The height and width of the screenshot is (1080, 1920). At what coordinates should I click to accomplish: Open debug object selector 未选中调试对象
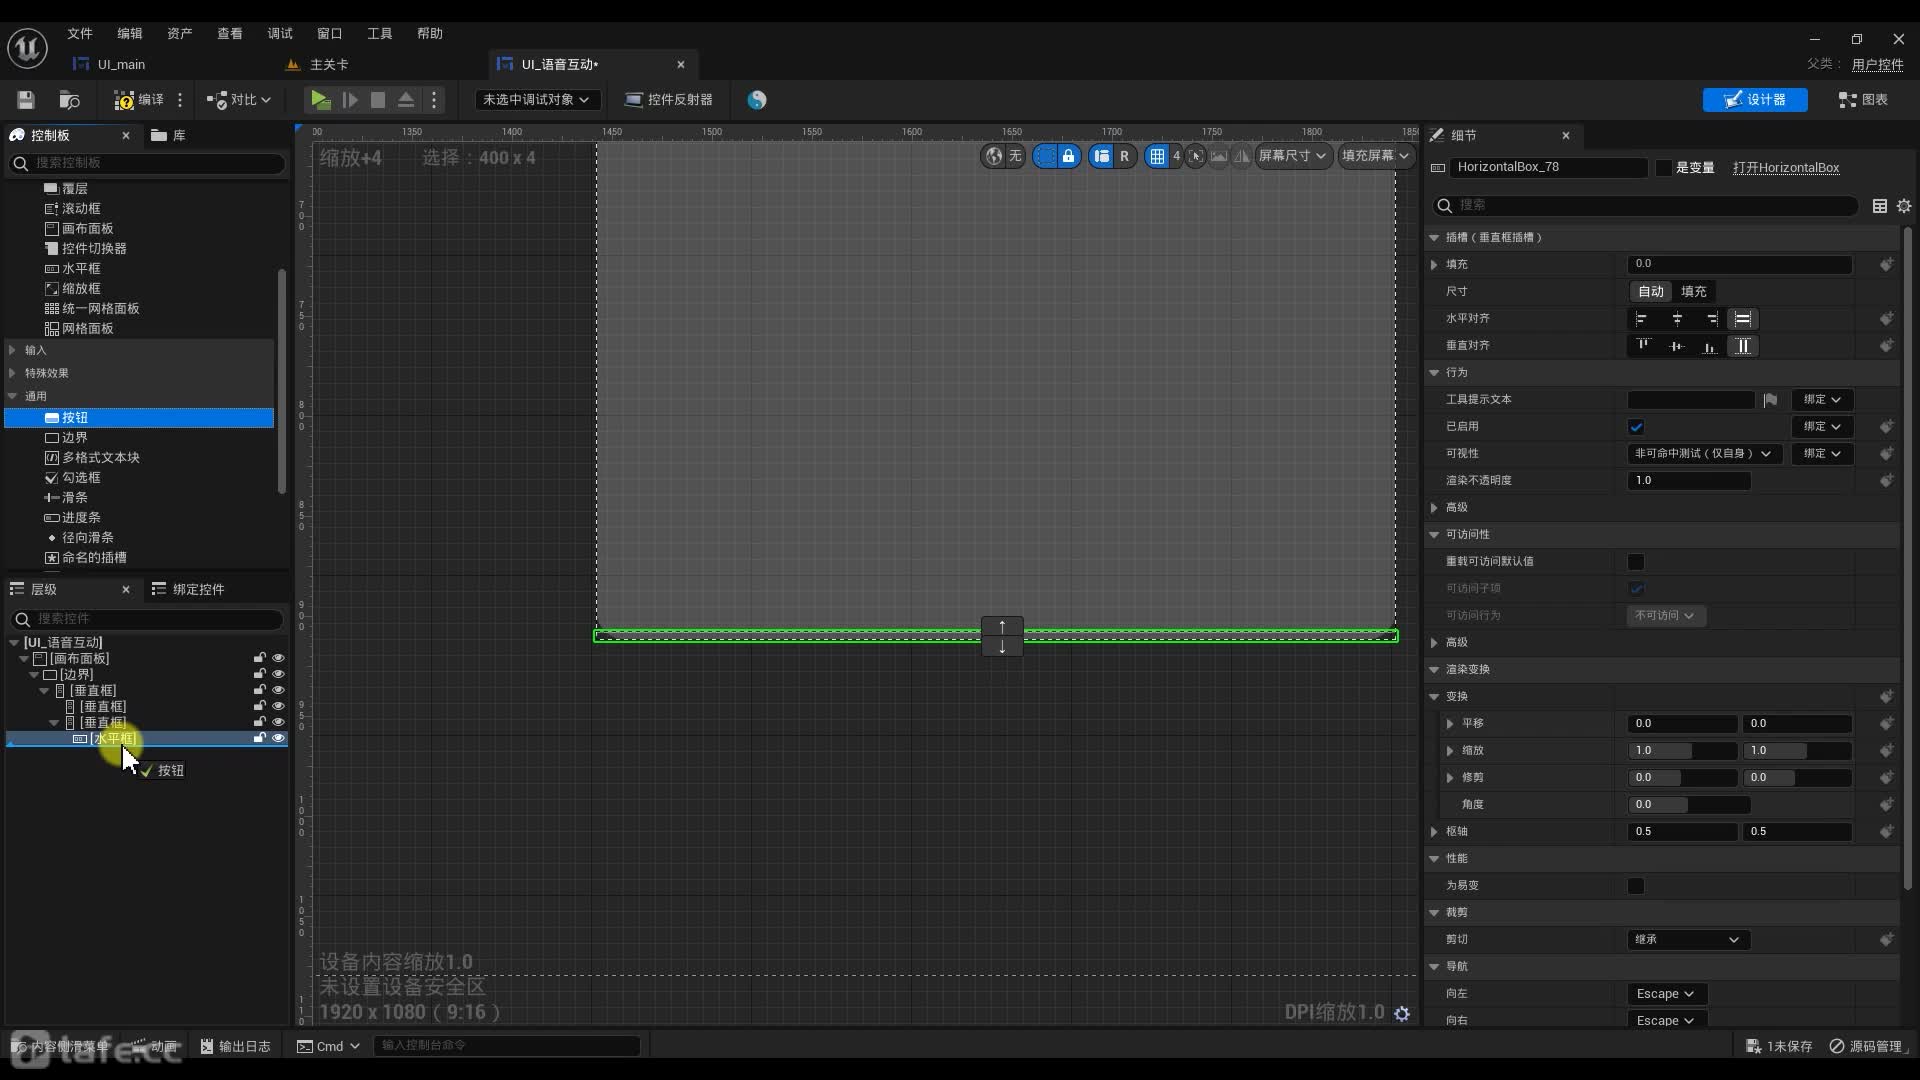[x=536, y=99]
